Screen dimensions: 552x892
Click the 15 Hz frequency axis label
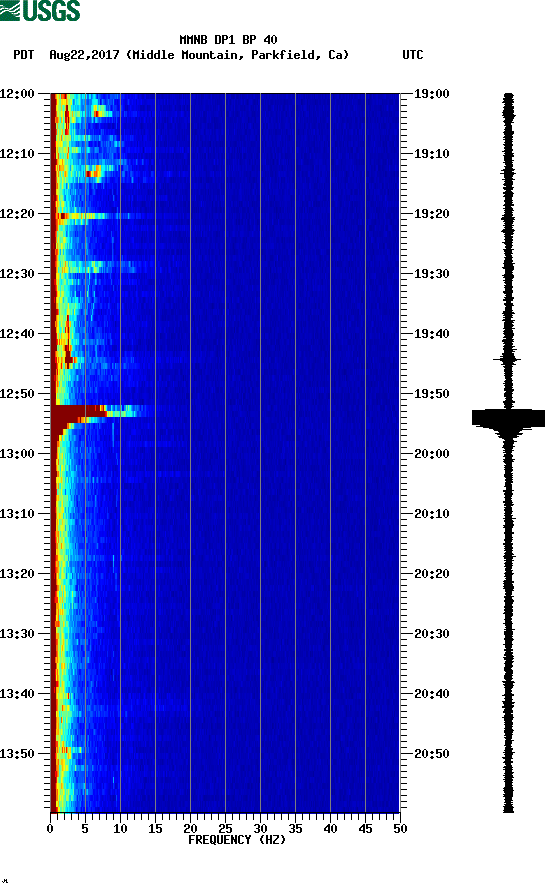click(155, 829)
